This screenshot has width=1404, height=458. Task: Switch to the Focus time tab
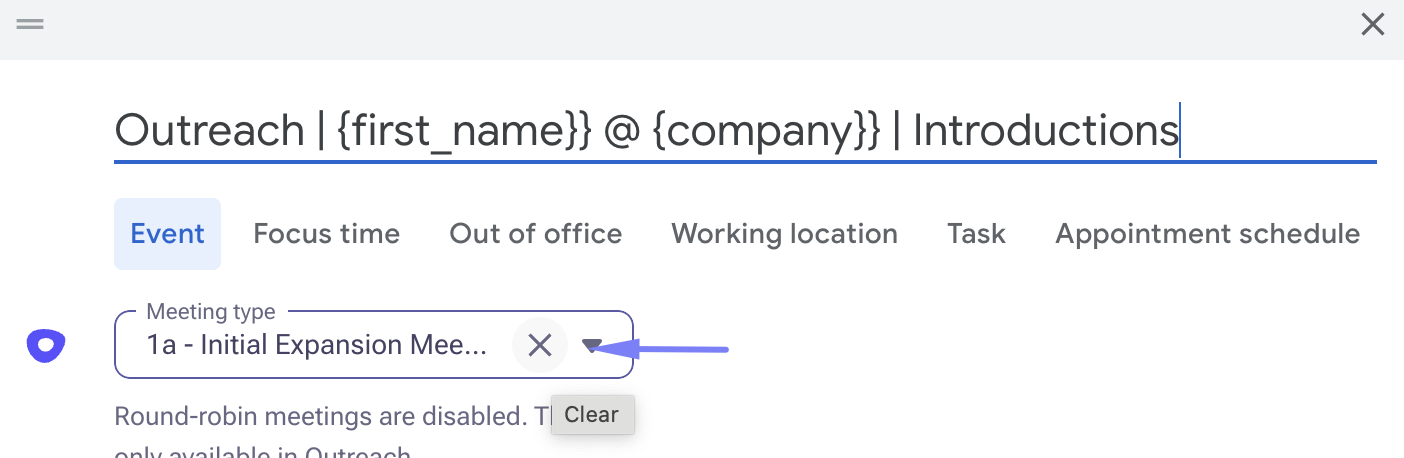(326, 234)
